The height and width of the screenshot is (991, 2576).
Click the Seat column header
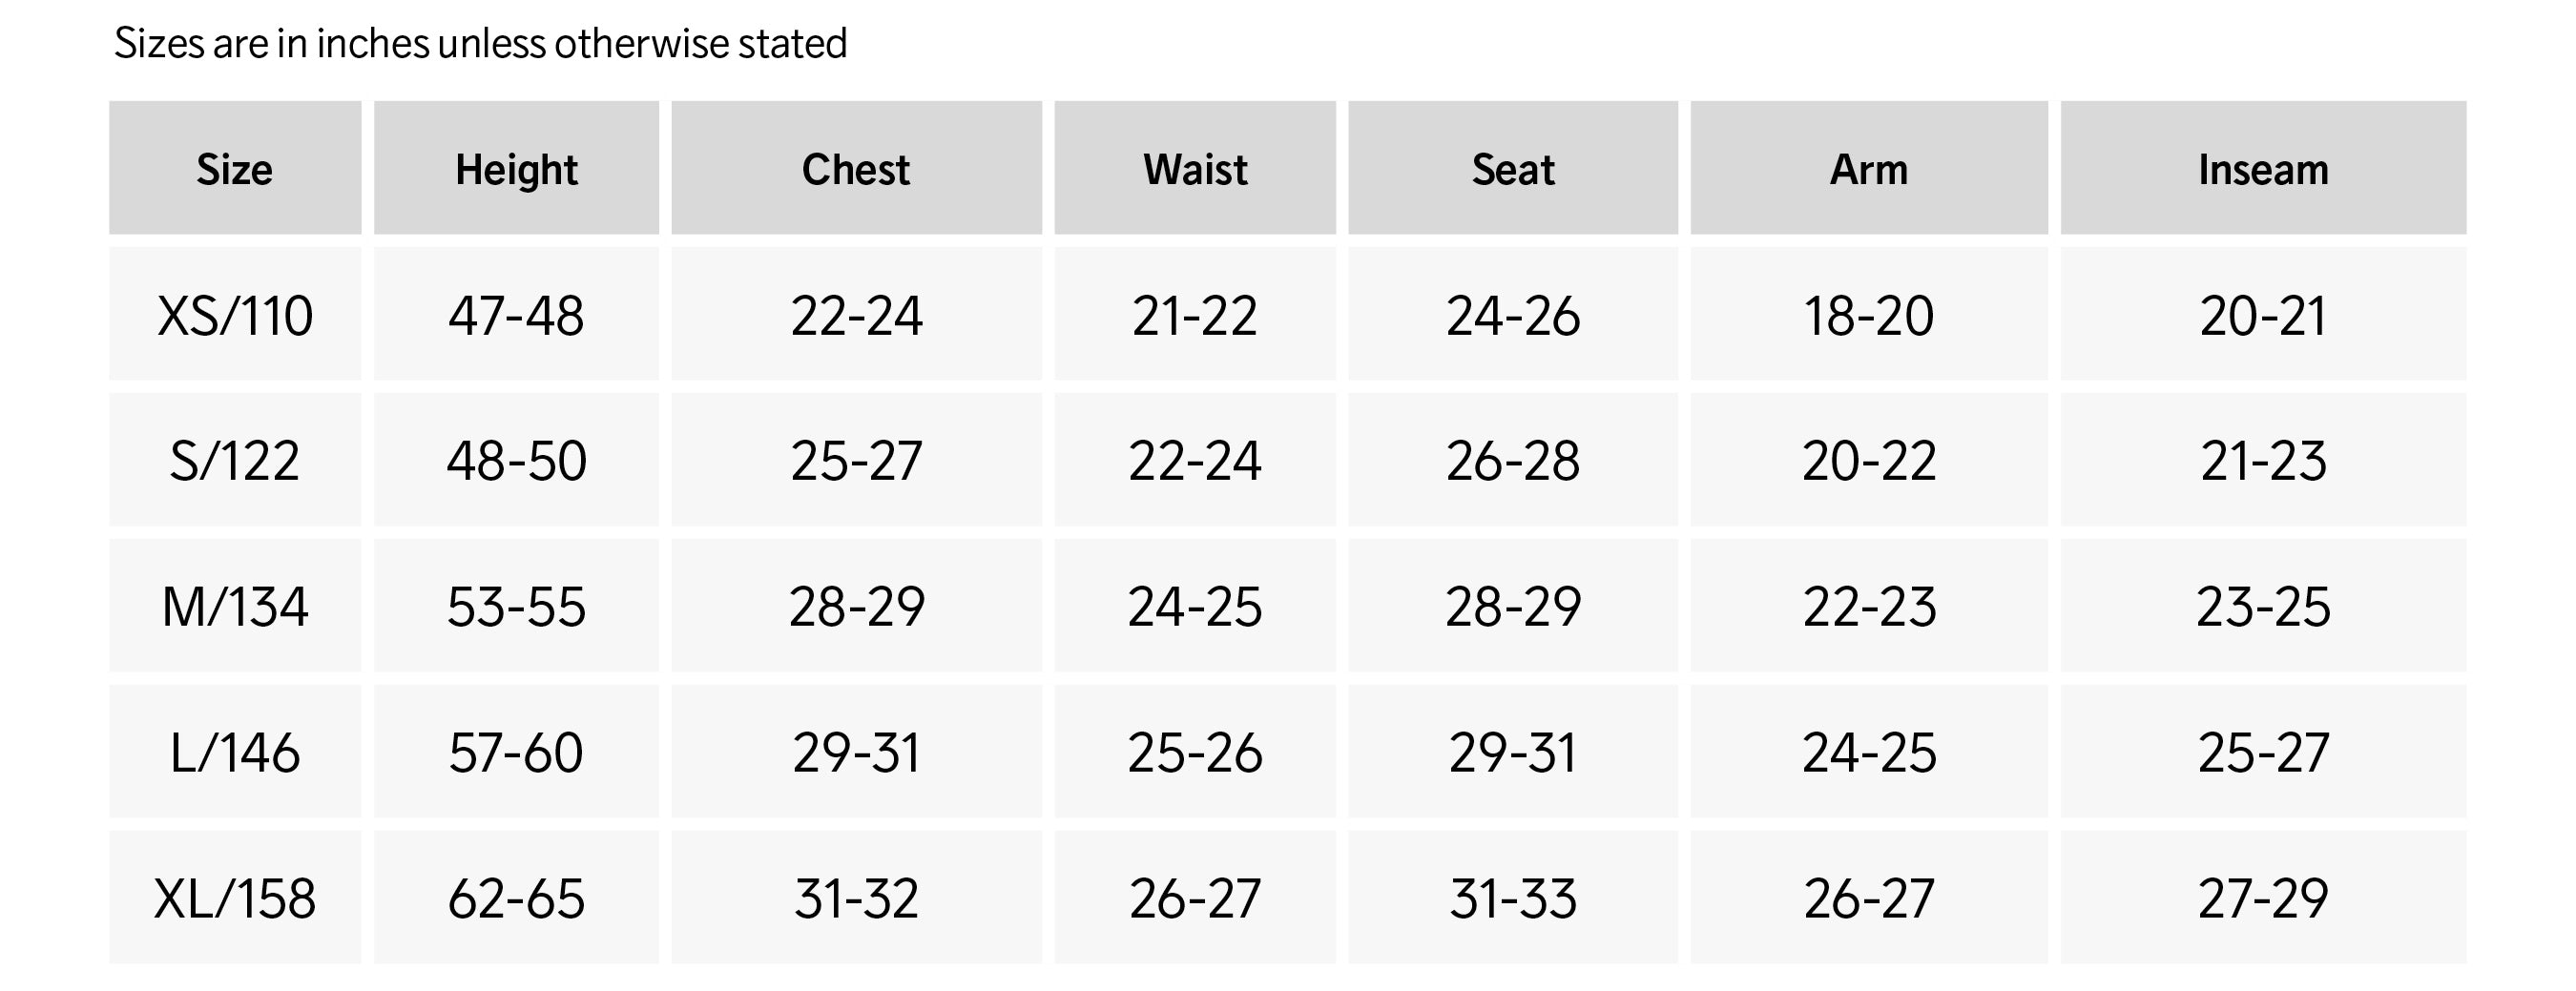1513,169
